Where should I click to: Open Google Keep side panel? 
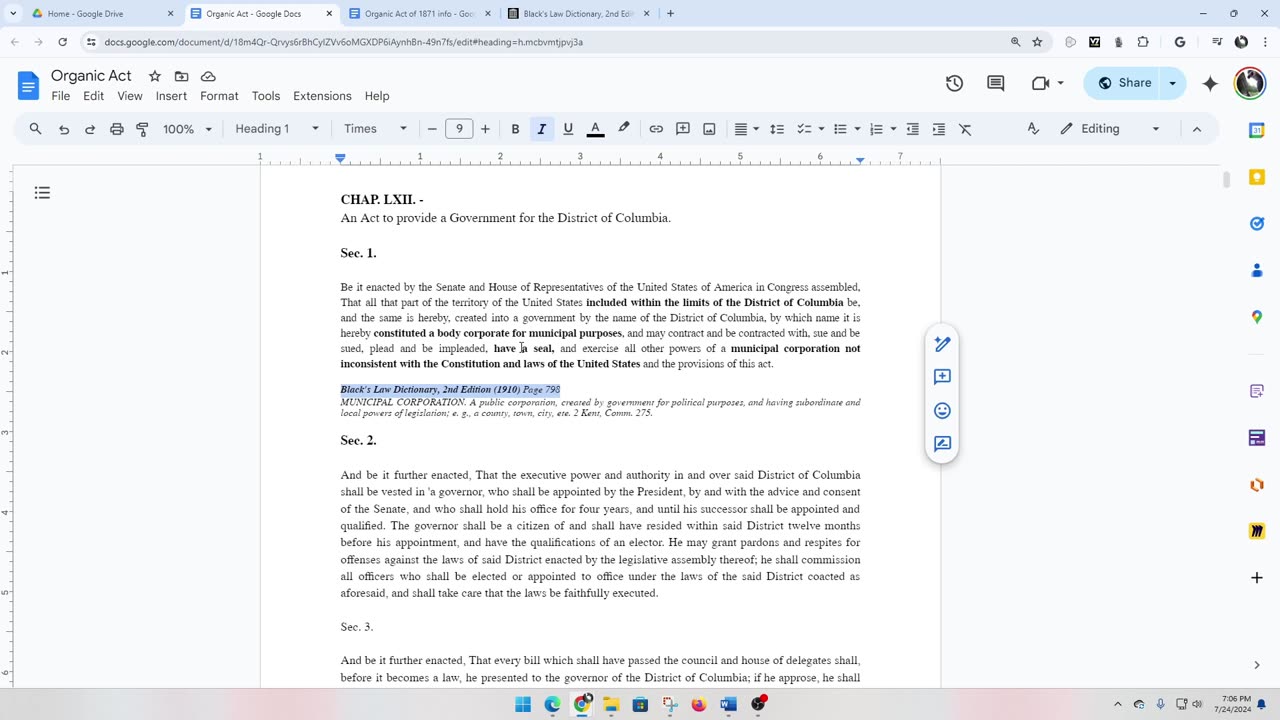pos(1257,177)
